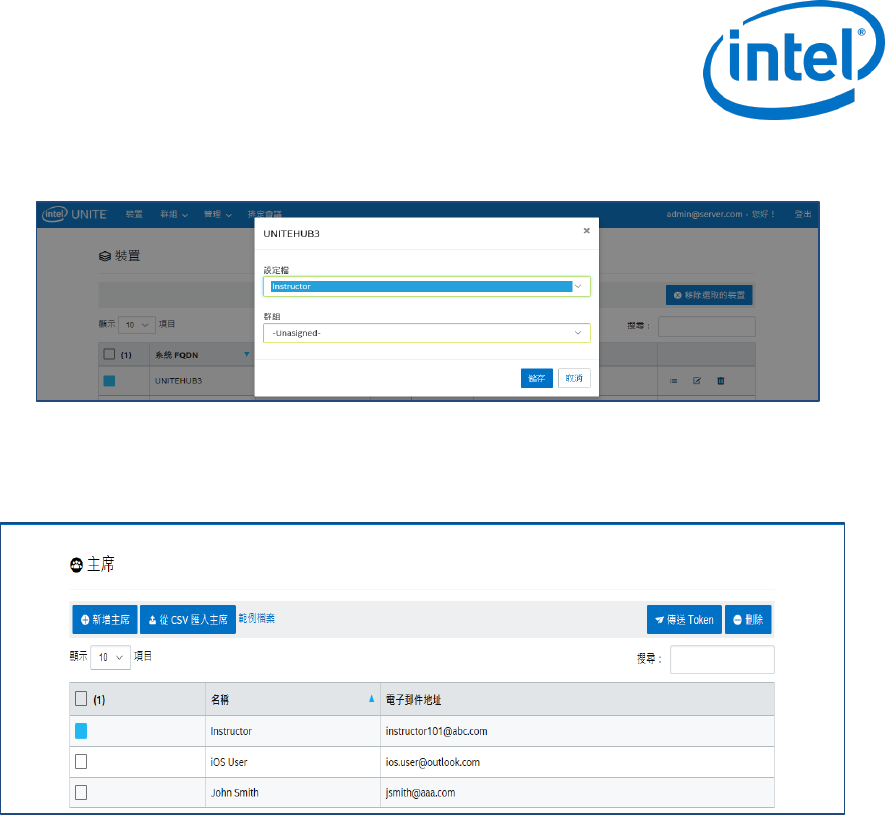Click the trash icon in the UNITEHUB3 row
This screenshot has height=815, width=885.
point(720,381)
